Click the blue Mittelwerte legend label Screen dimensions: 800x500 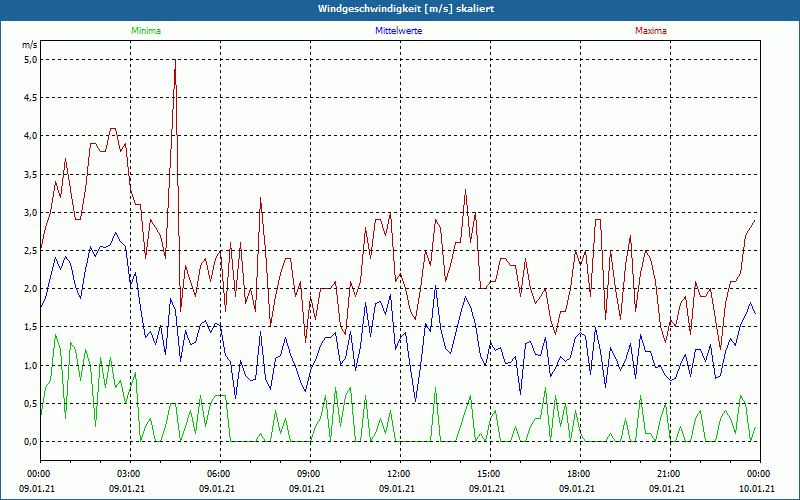tap(398, 31)
